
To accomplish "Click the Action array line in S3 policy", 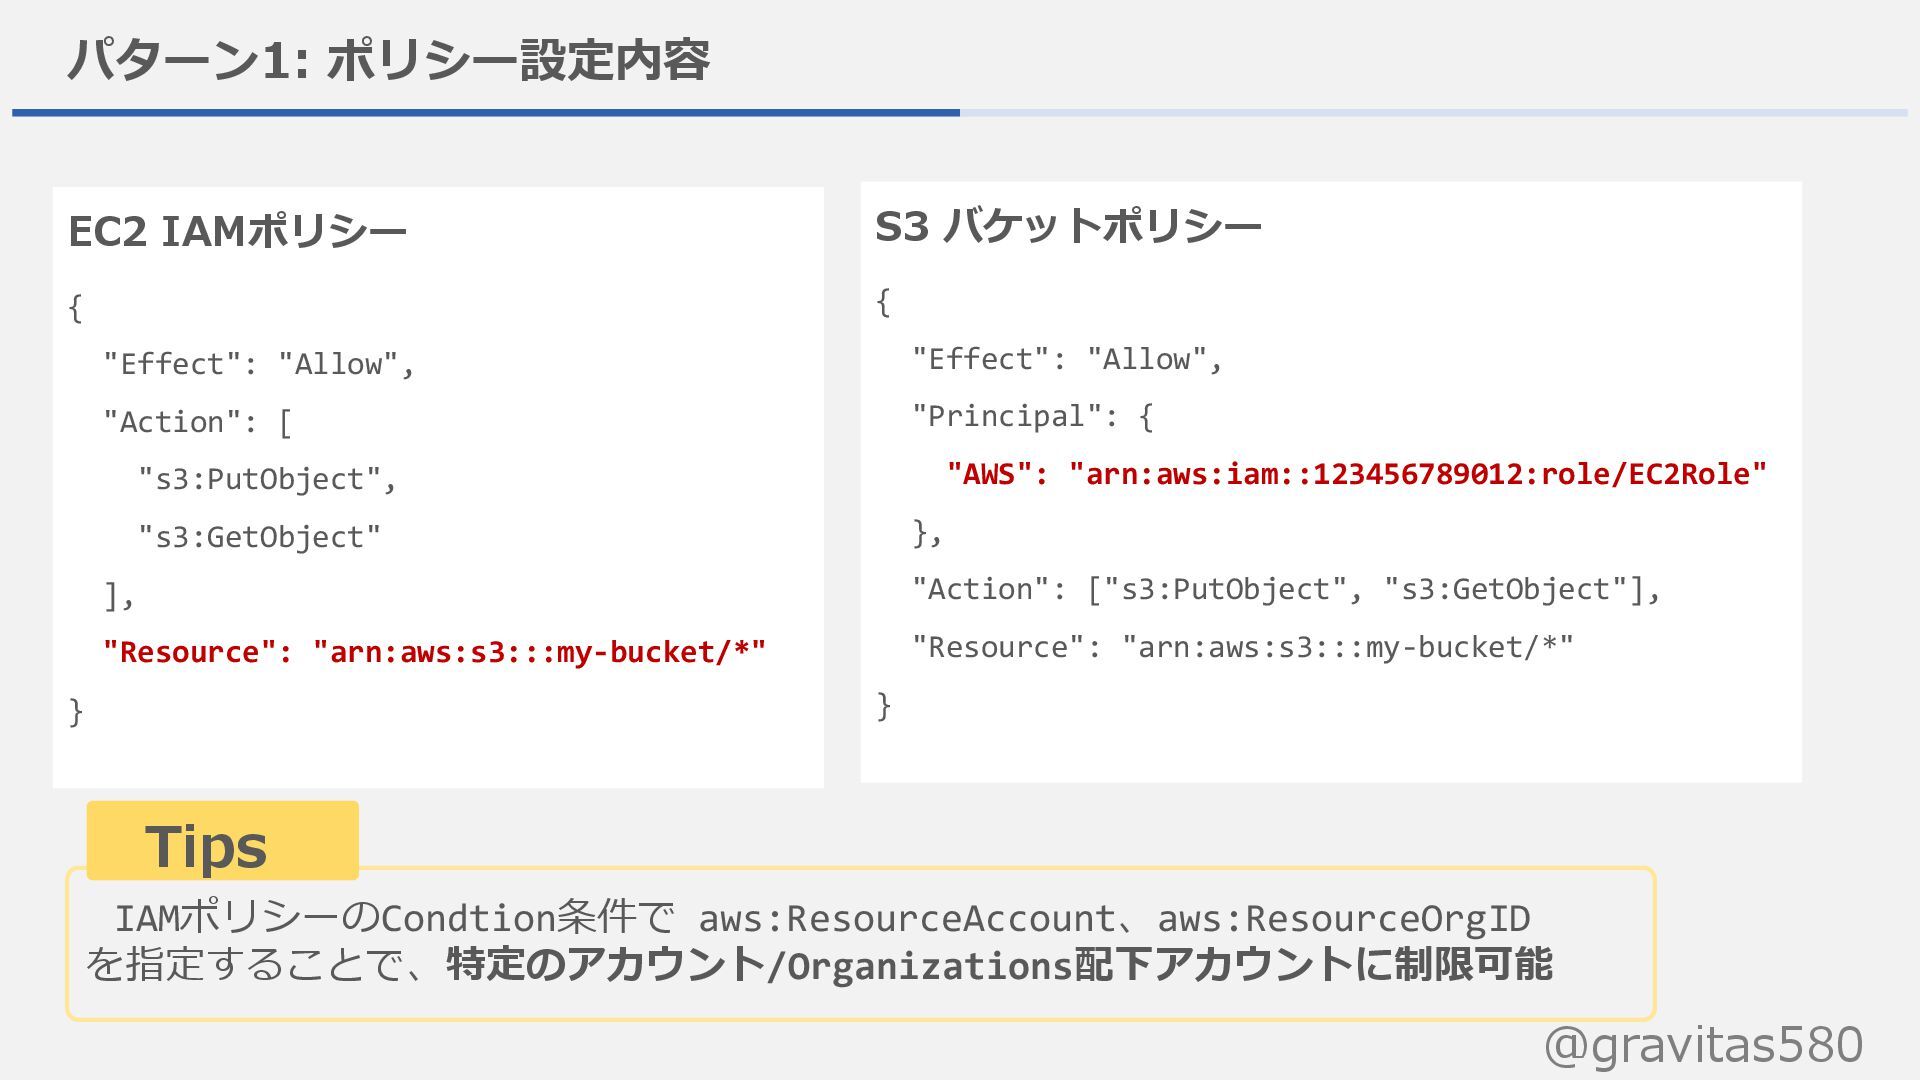I will pyautogui.click(x=1285, y=590).
